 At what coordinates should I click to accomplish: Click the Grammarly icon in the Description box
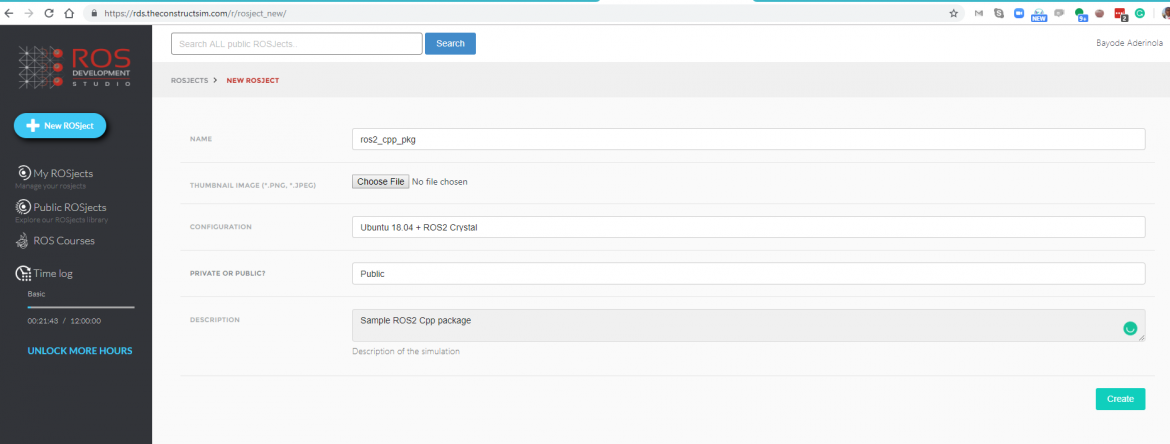click(x=1130, y=328)
